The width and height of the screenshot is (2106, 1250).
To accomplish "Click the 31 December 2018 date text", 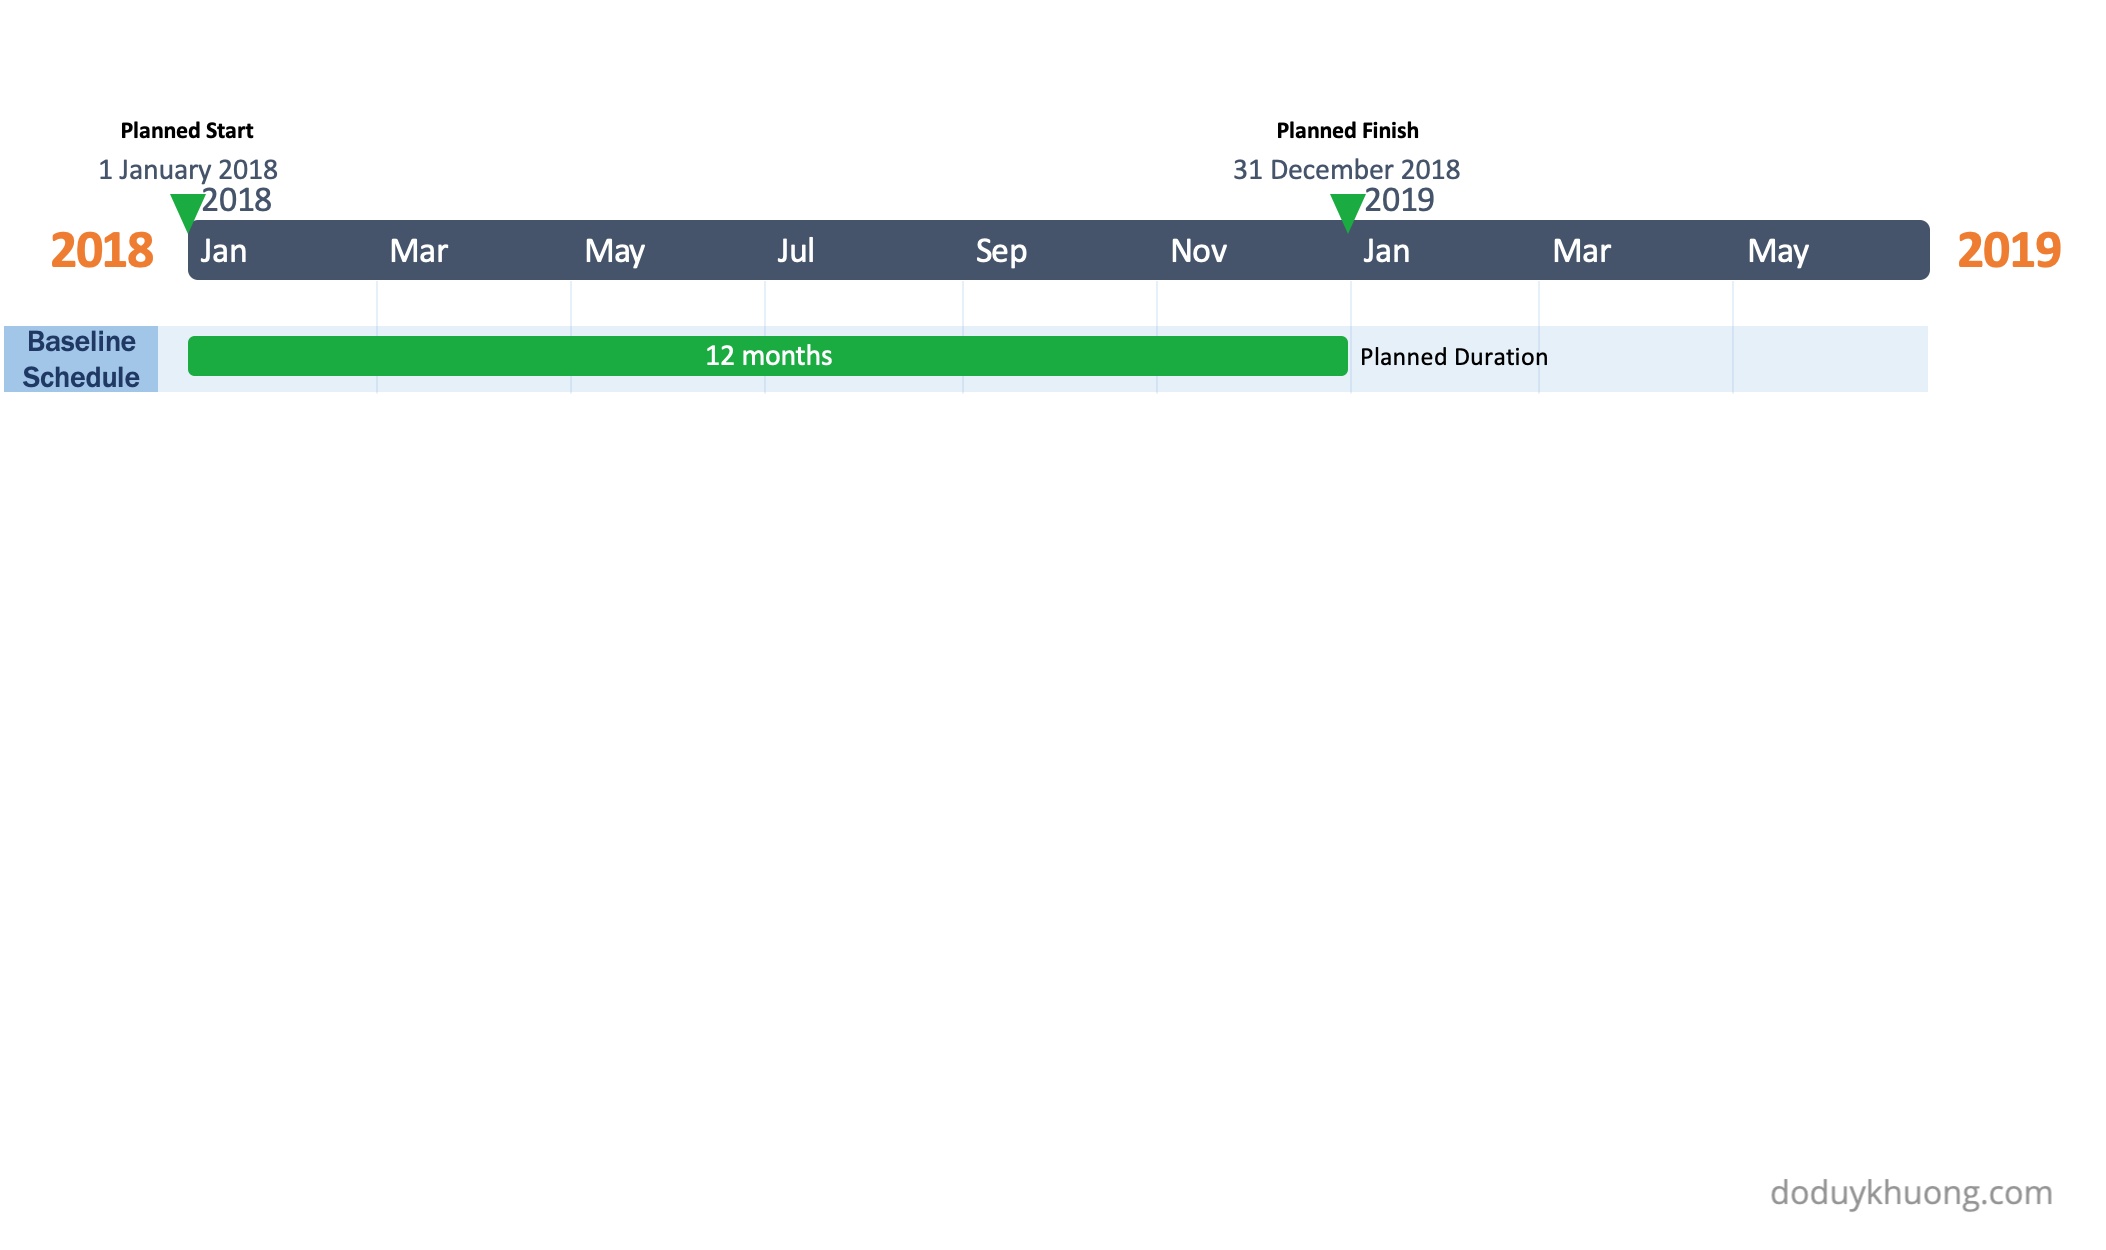I will point(1346,169).
